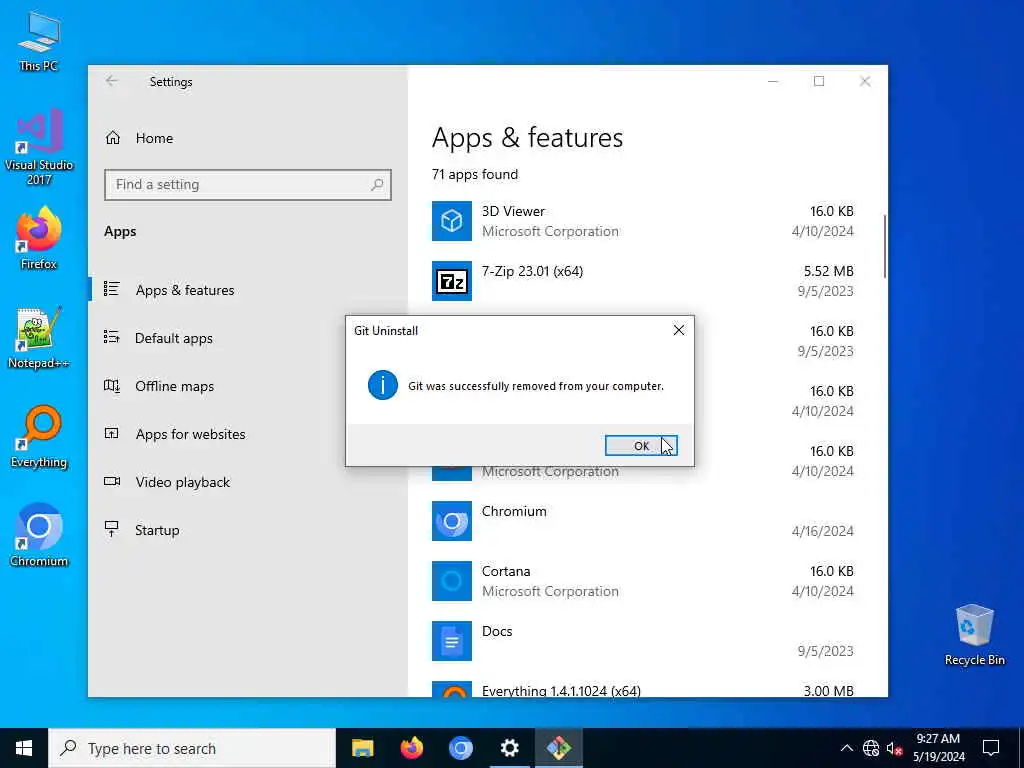Click the '7-Zip 23.01 (x64)' entry
This screenshot has height=768, width=1024.
click(532, 271)
